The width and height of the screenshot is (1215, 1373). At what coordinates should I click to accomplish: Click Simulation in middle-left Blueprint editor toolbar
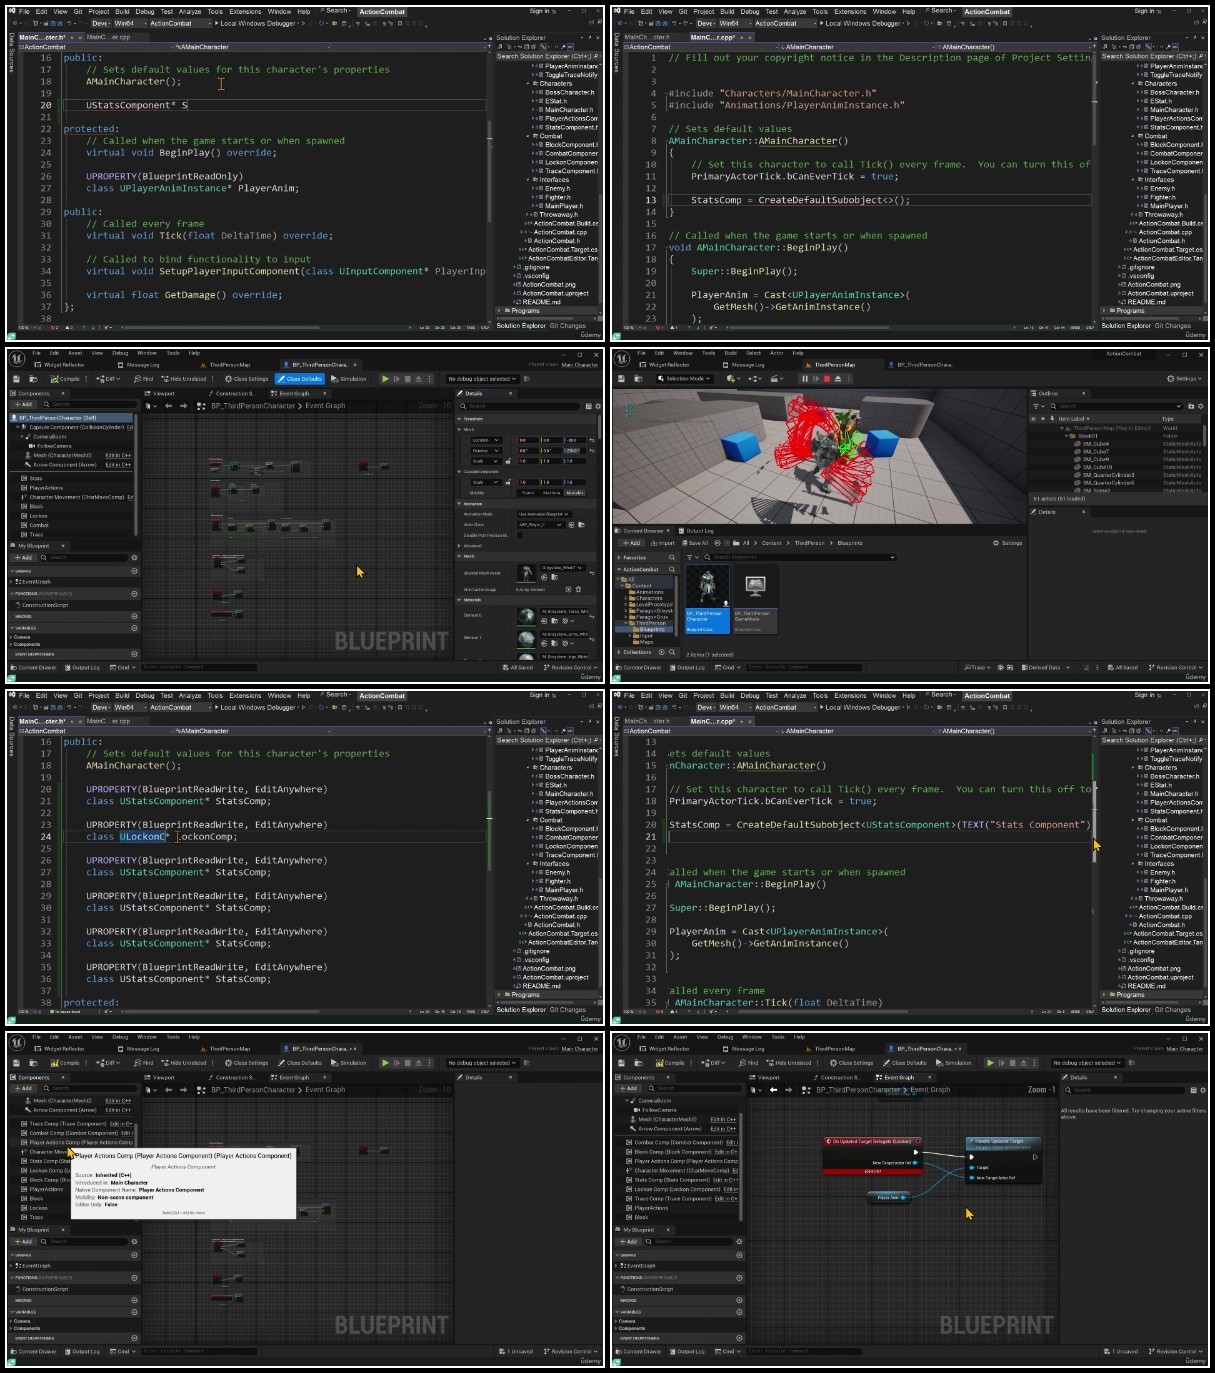pos(348,379)
